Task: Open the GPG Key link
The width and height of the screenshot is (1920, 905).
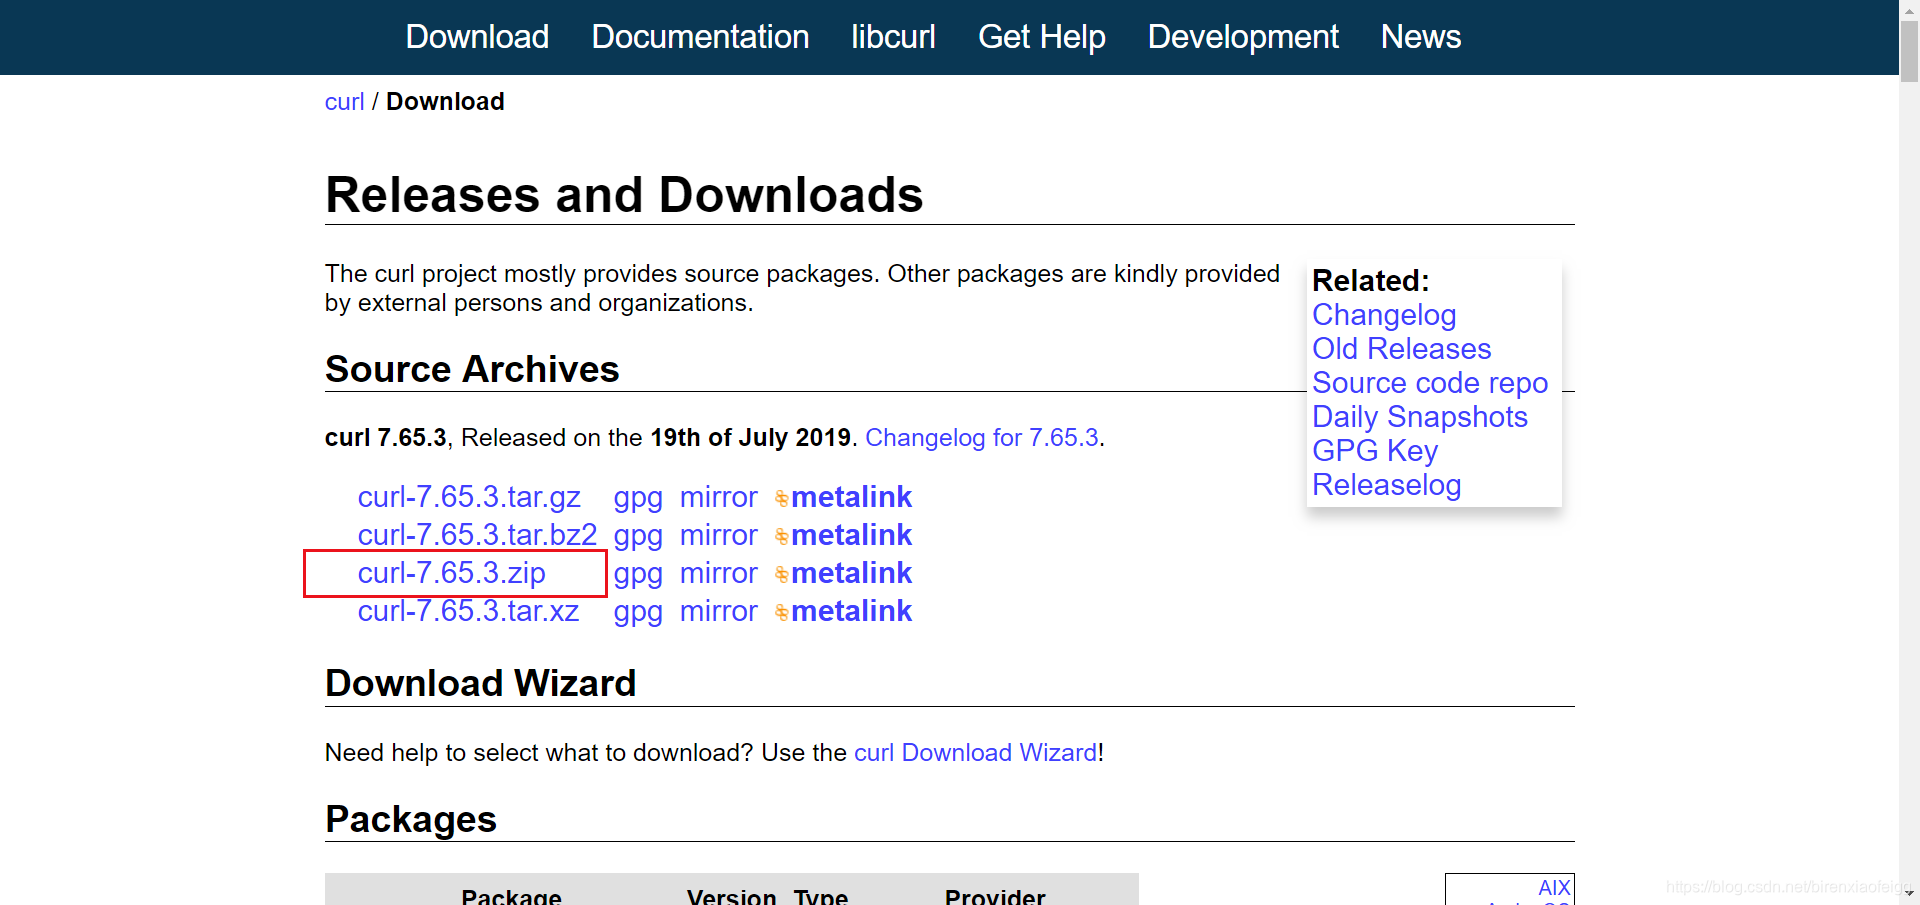Action: (1375, 451)
